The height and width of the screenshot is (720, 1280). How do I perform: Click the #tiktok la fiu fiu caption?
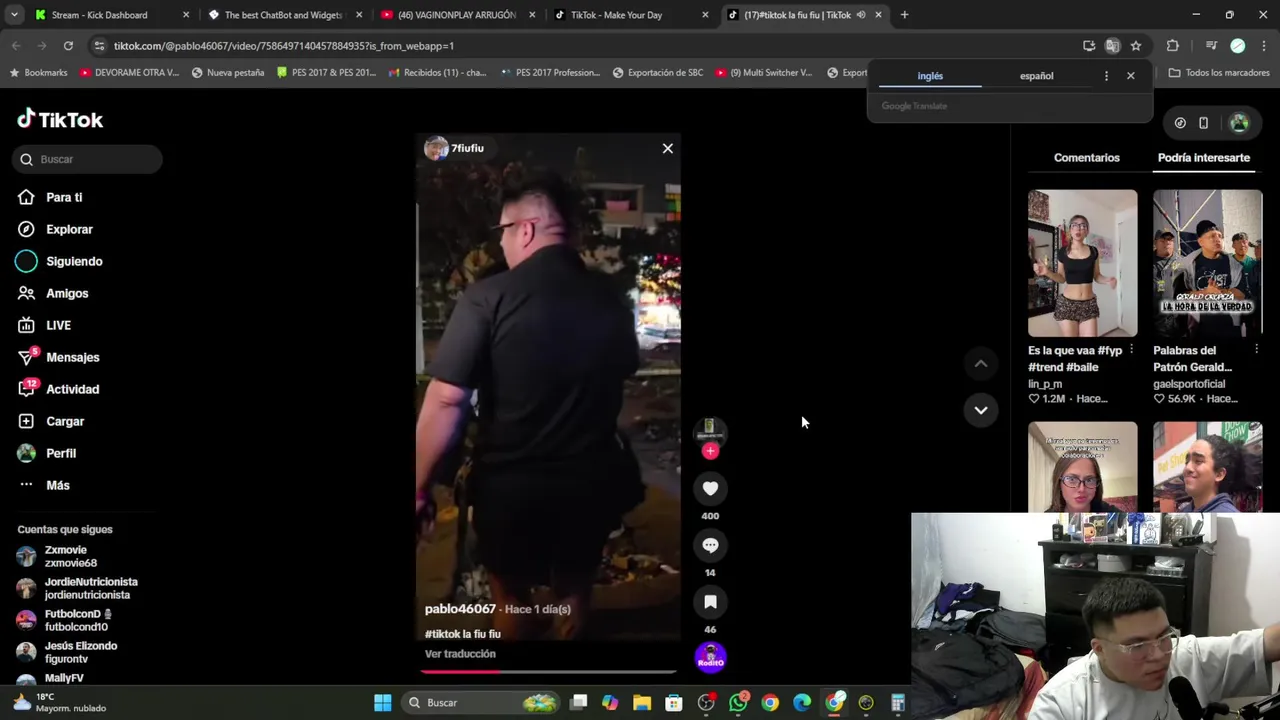[x=462, y=634]
